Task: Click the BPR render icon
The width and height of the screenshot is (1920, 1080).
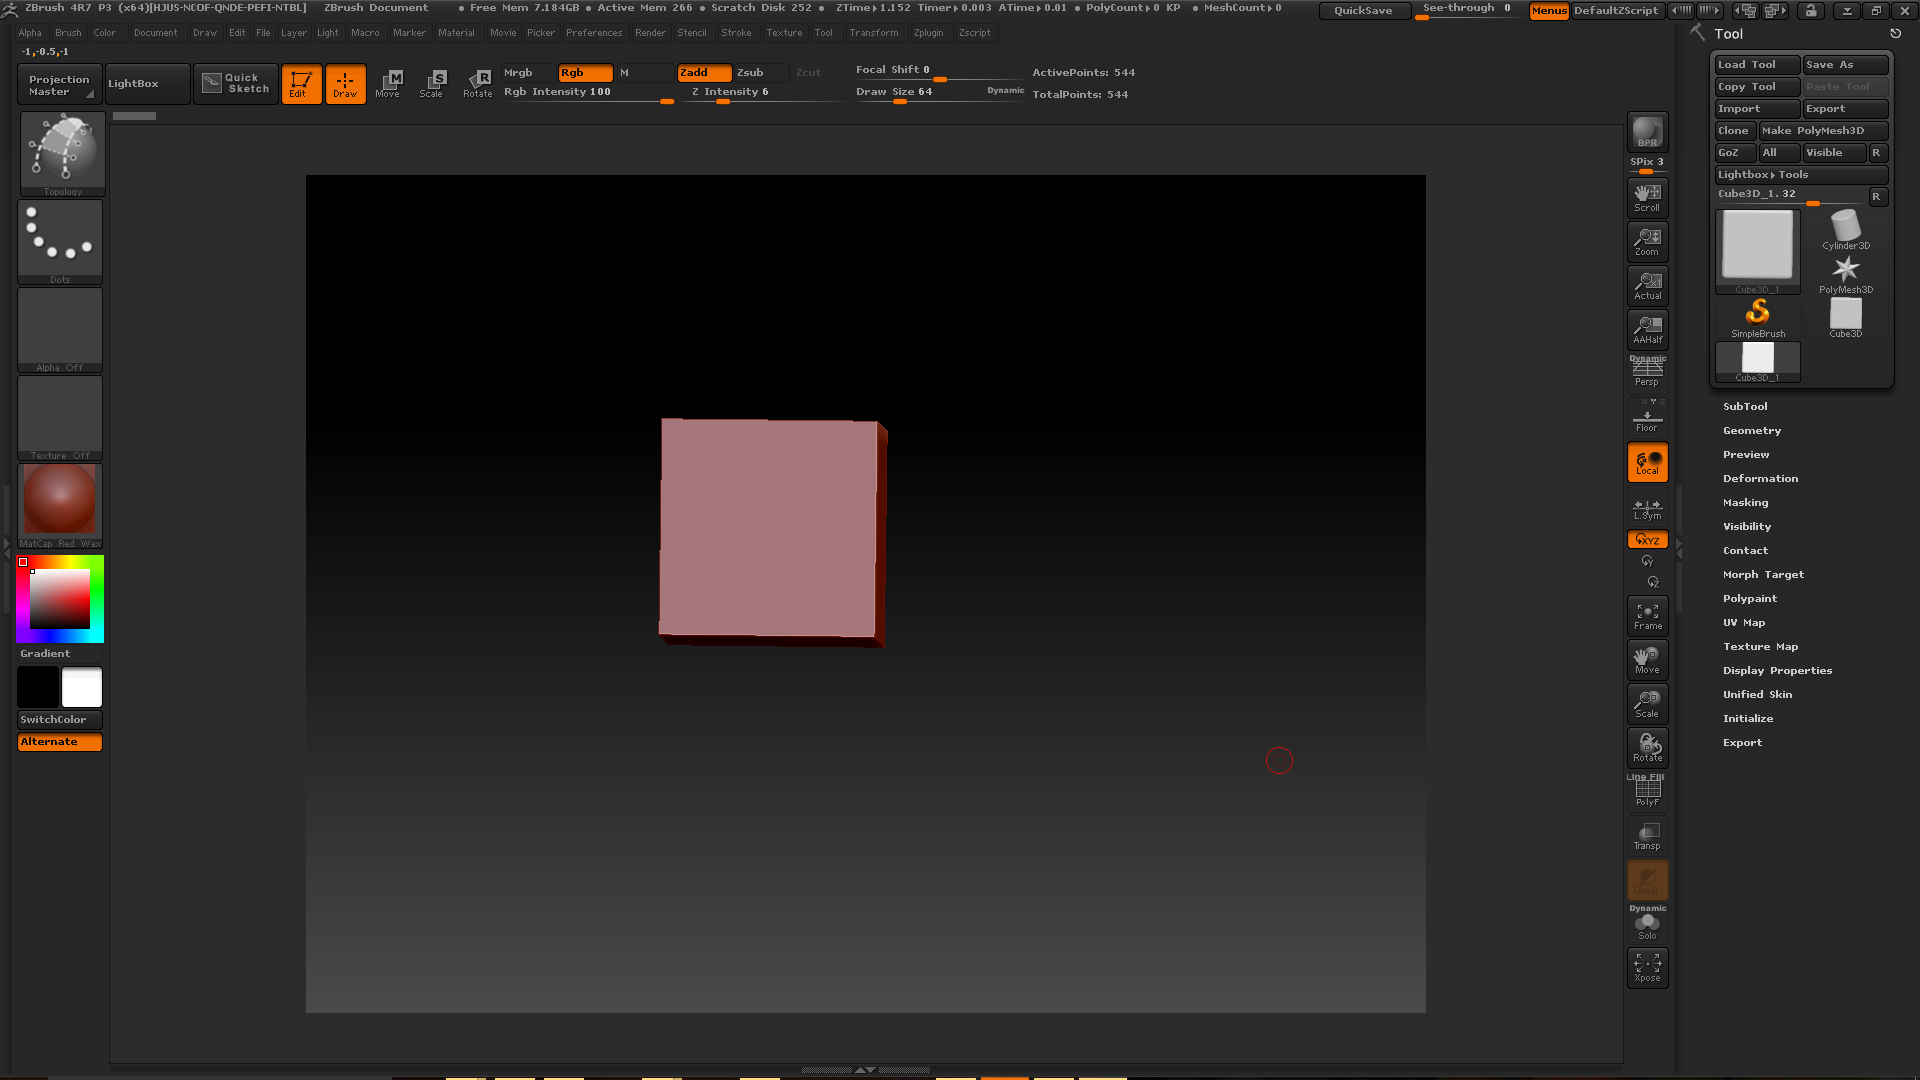Action: [x=1647, y=131]
